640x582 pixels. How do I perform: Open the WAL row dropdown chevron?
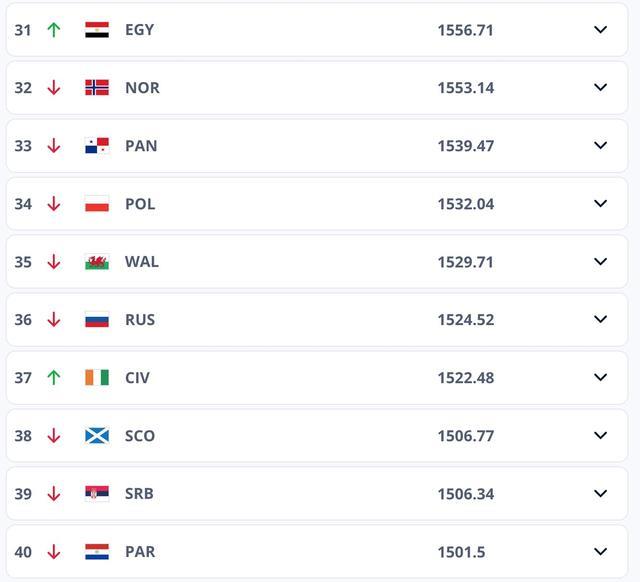[x=600, y=262]
